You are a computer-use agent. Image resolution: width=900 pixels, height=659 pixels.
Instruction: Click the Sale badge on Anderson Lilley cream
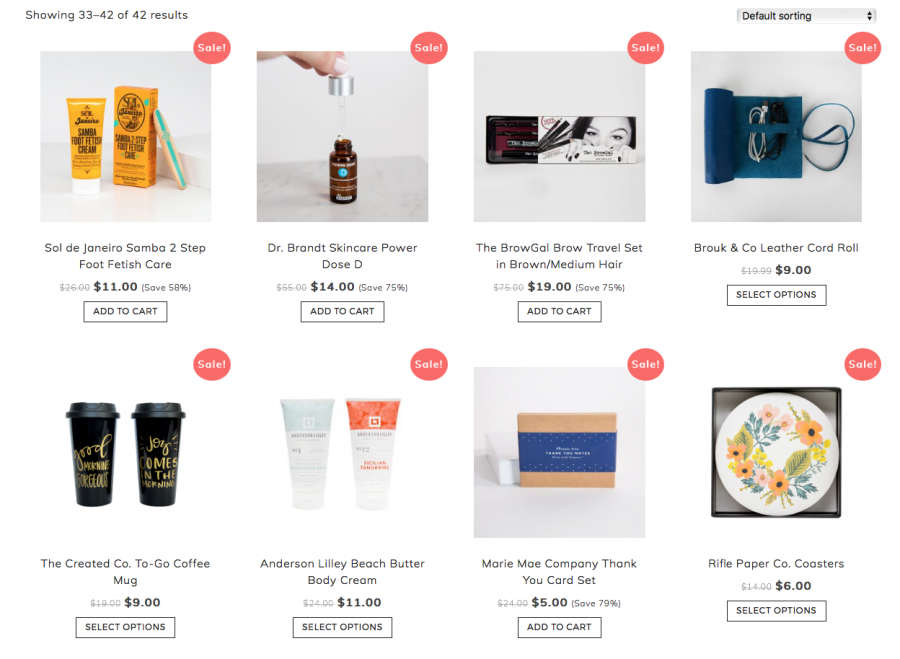429,364
